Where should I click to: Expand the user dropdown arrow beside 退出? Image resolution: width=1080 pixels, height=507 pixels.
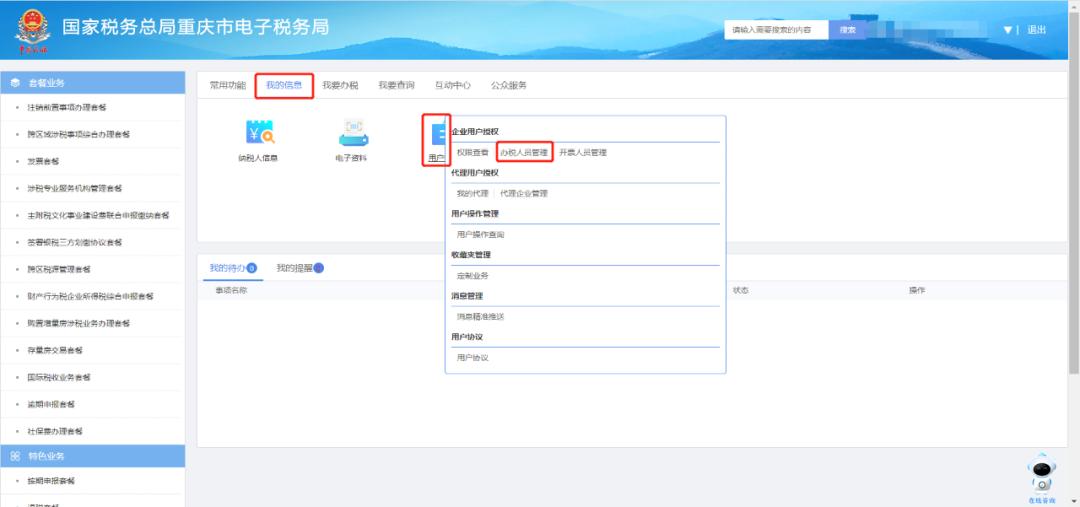coord(1007,30)
